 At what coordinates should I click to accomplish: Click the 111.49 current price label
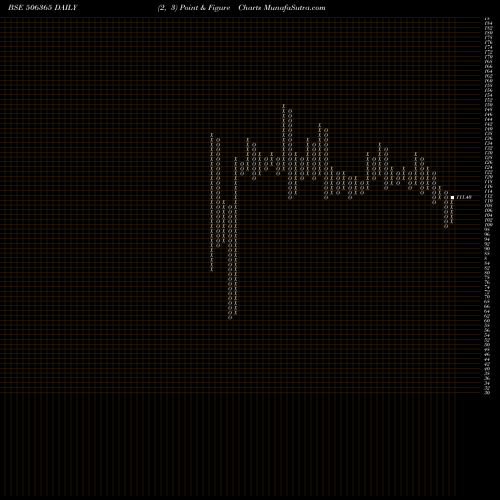tap(464, 197)
